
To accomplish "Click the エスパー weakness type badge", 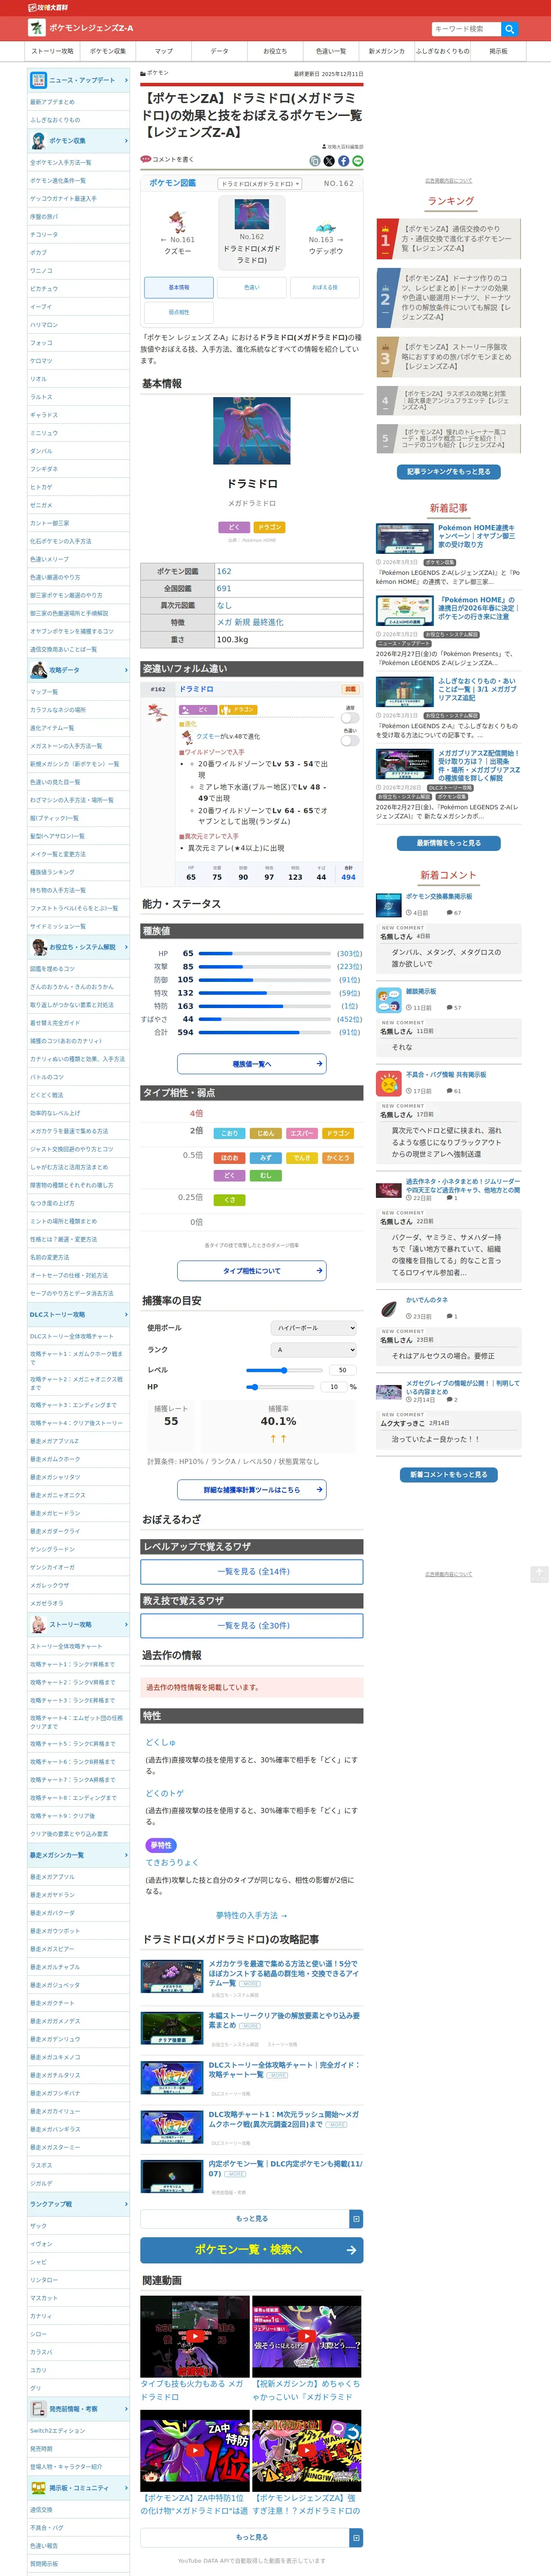I will pyautogui.click(x=302, y=1133).
